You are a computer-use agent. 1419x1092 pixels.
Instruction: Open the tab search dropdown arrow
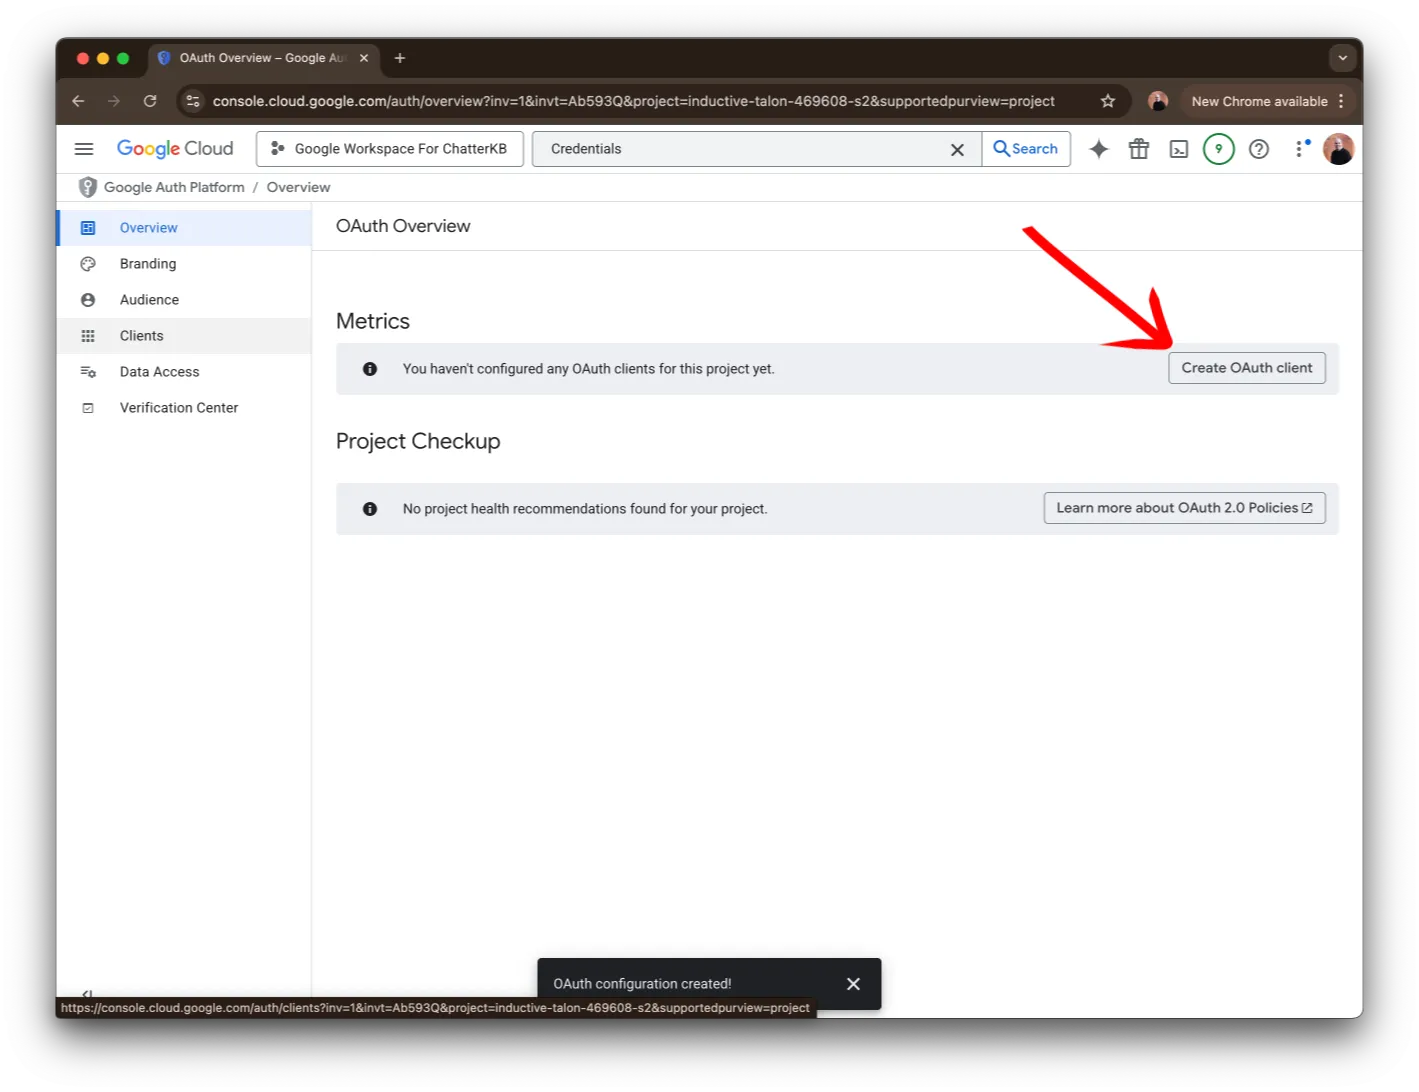pyautogui.click(x=1343, y=58)
